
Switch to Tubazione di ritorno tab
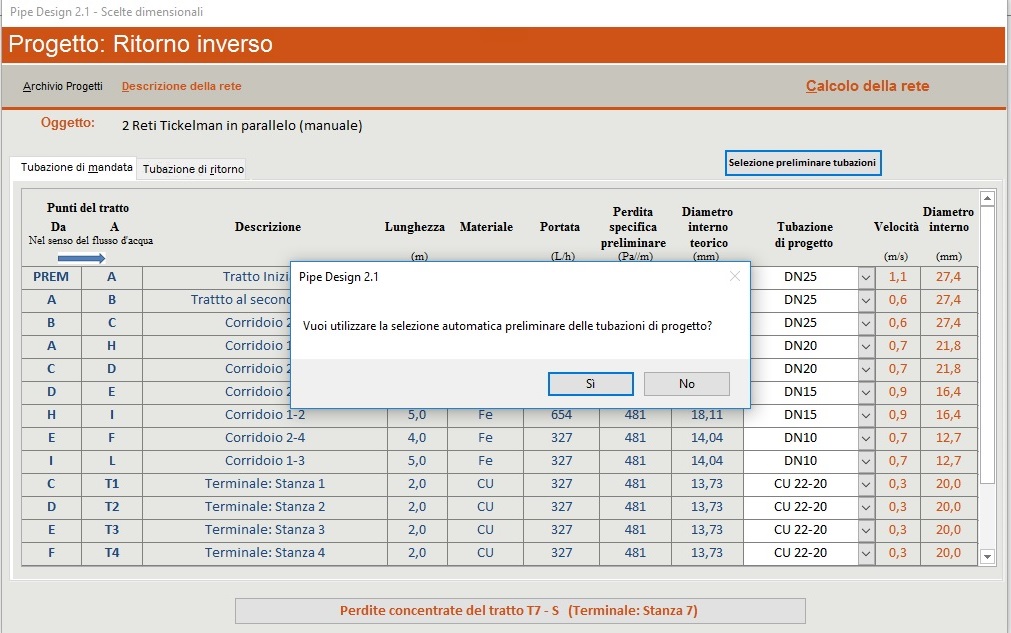tap(193, 169)
